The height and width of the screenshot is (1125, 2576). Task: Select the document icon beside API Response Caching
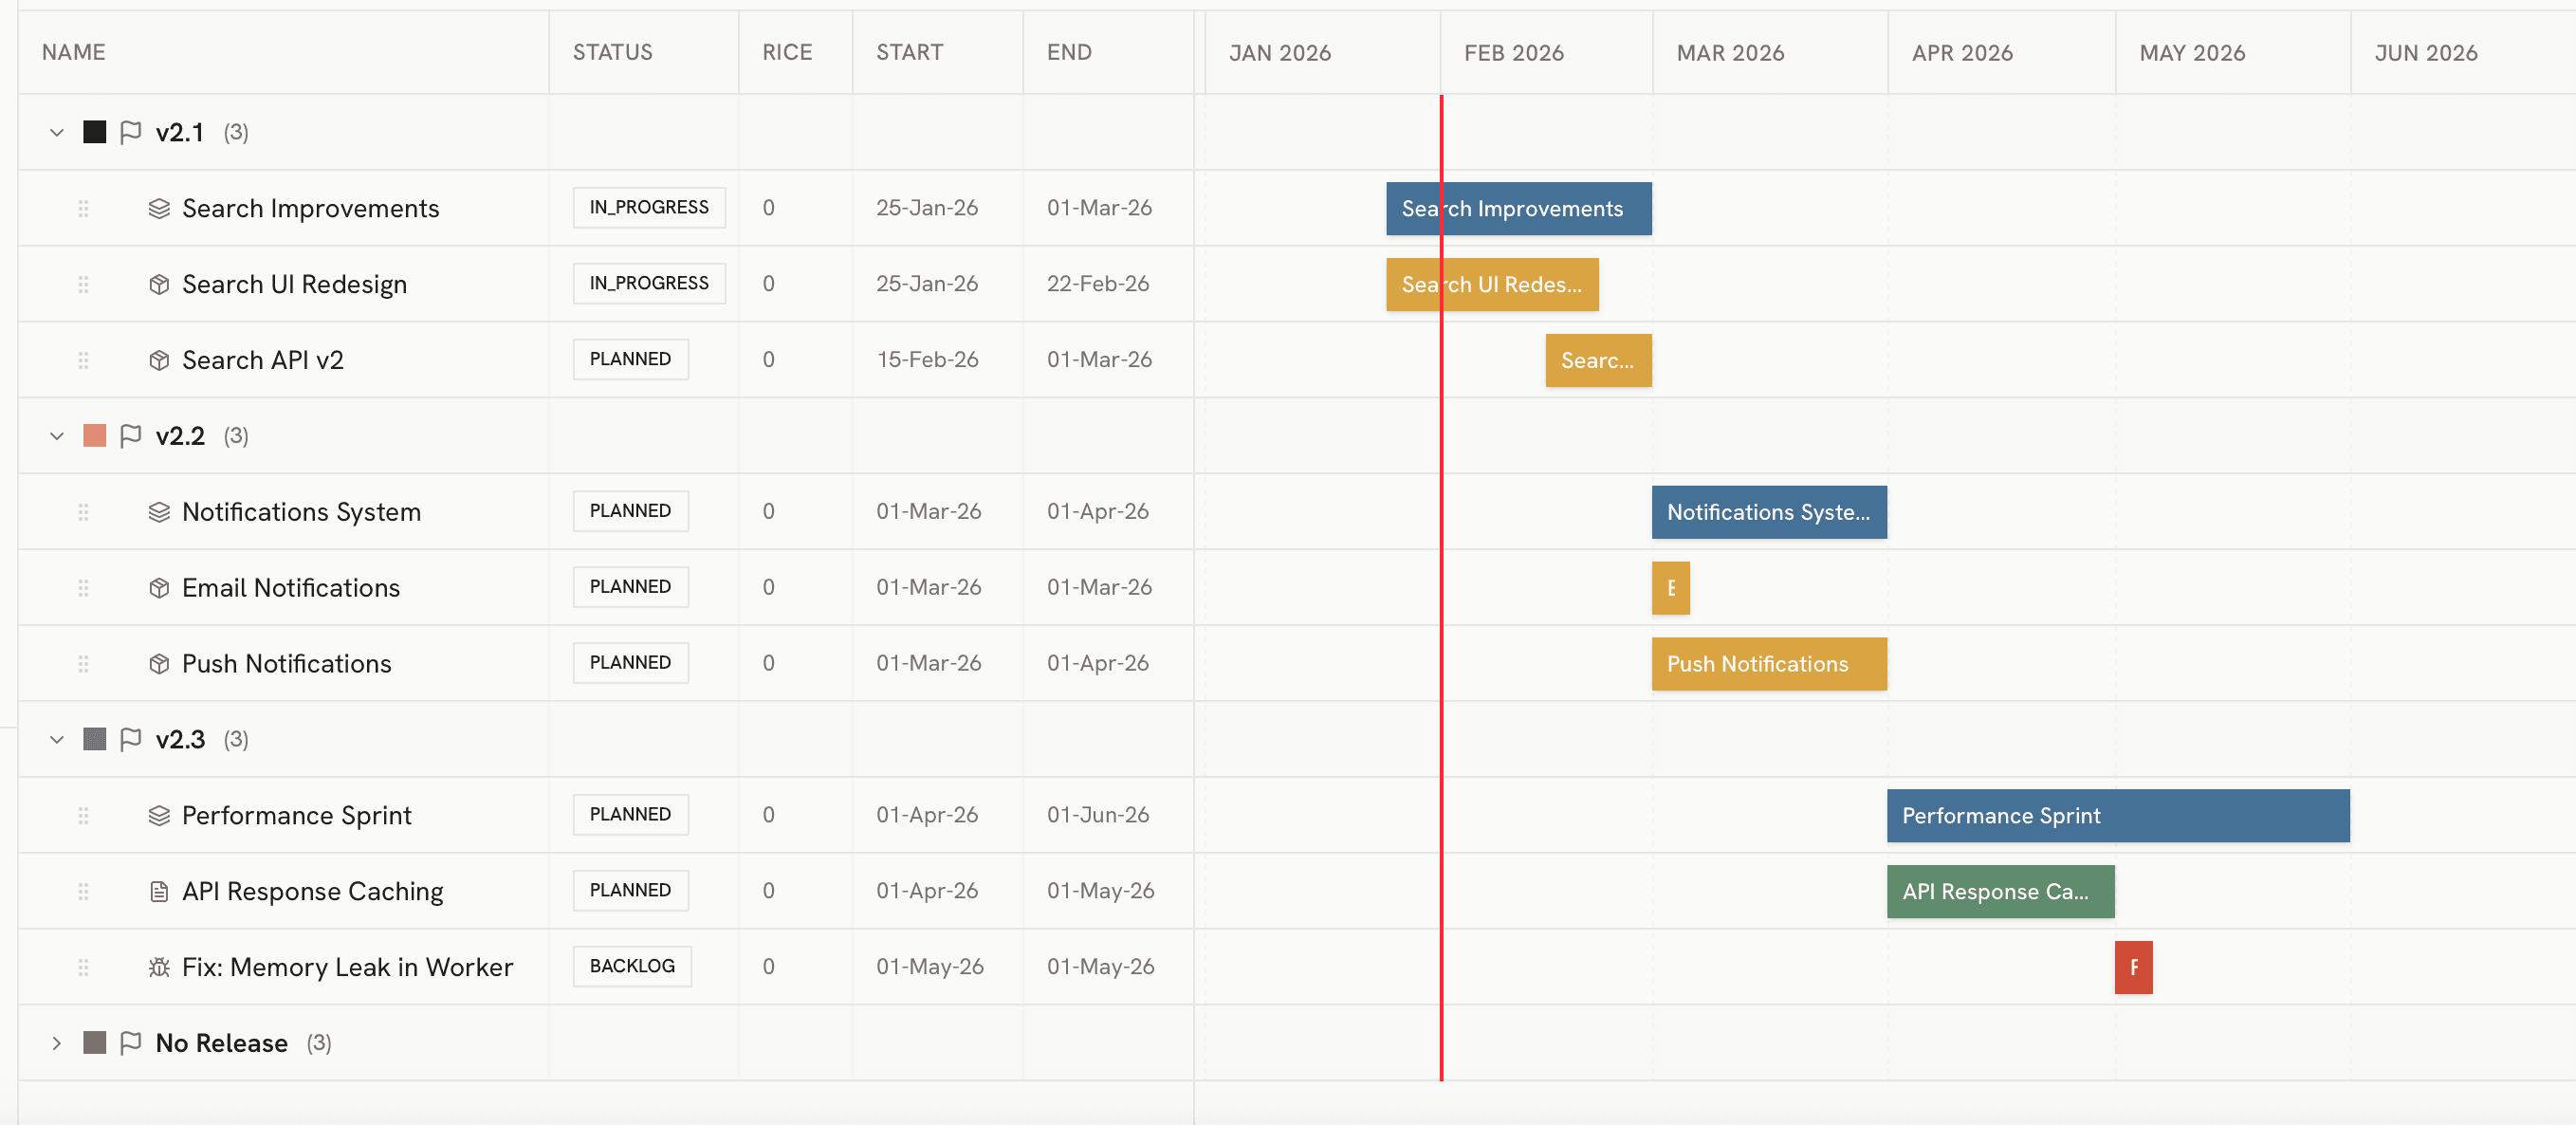coord(158,891)
